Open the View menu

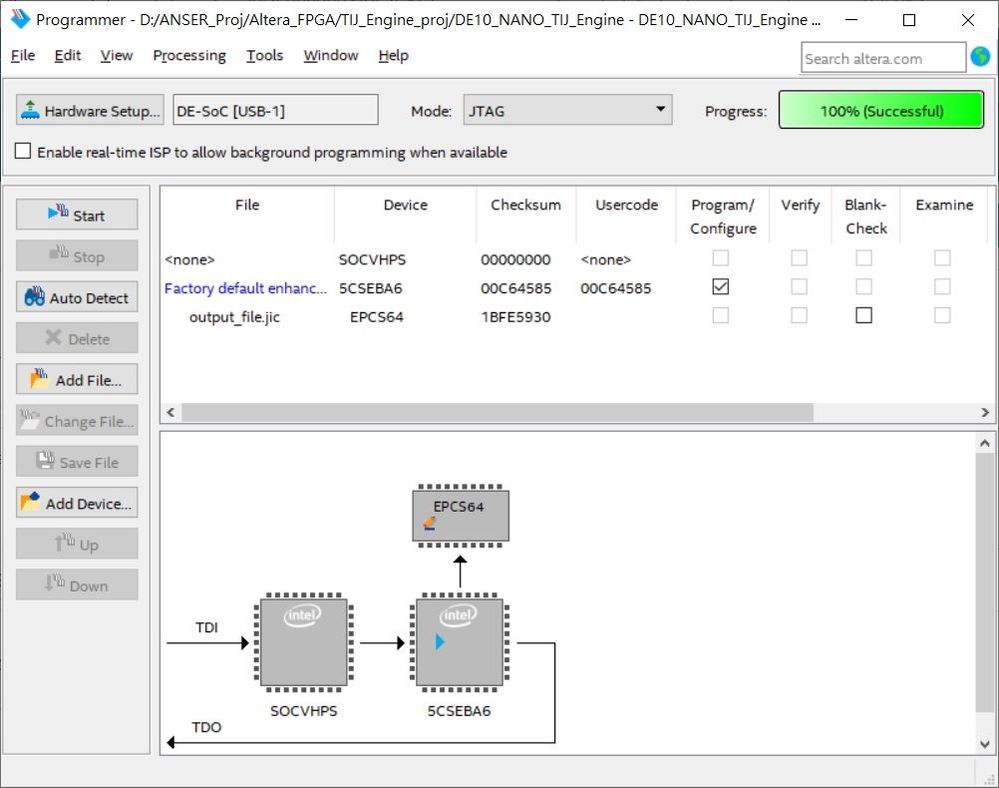click(x=117, y=55)
